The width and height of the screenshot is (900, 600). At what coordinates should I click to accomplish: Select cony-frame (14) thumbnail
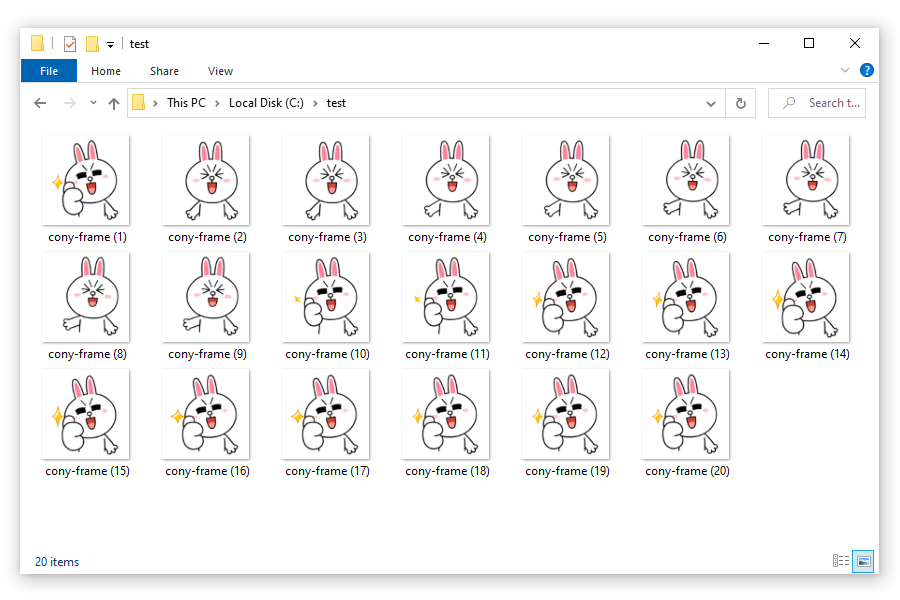point(806,297)
